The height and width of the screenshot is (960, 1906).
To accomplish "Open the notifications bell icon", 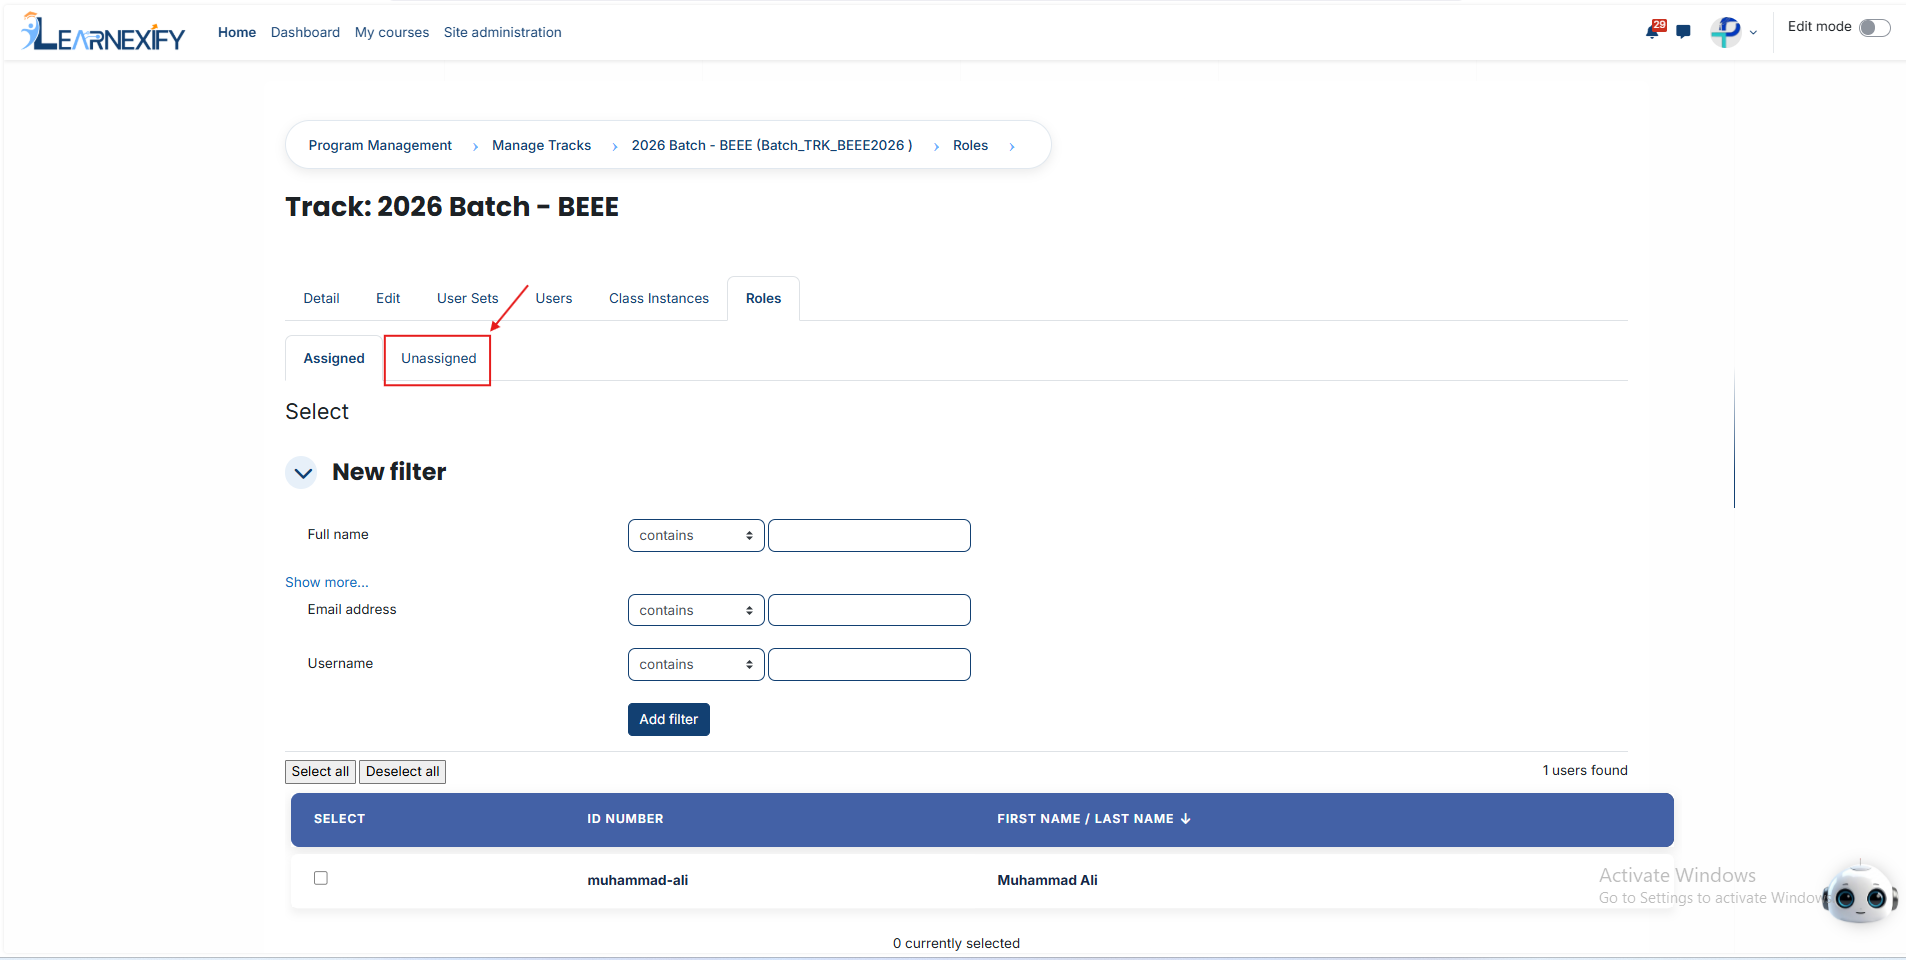I will pos(1653,31).
